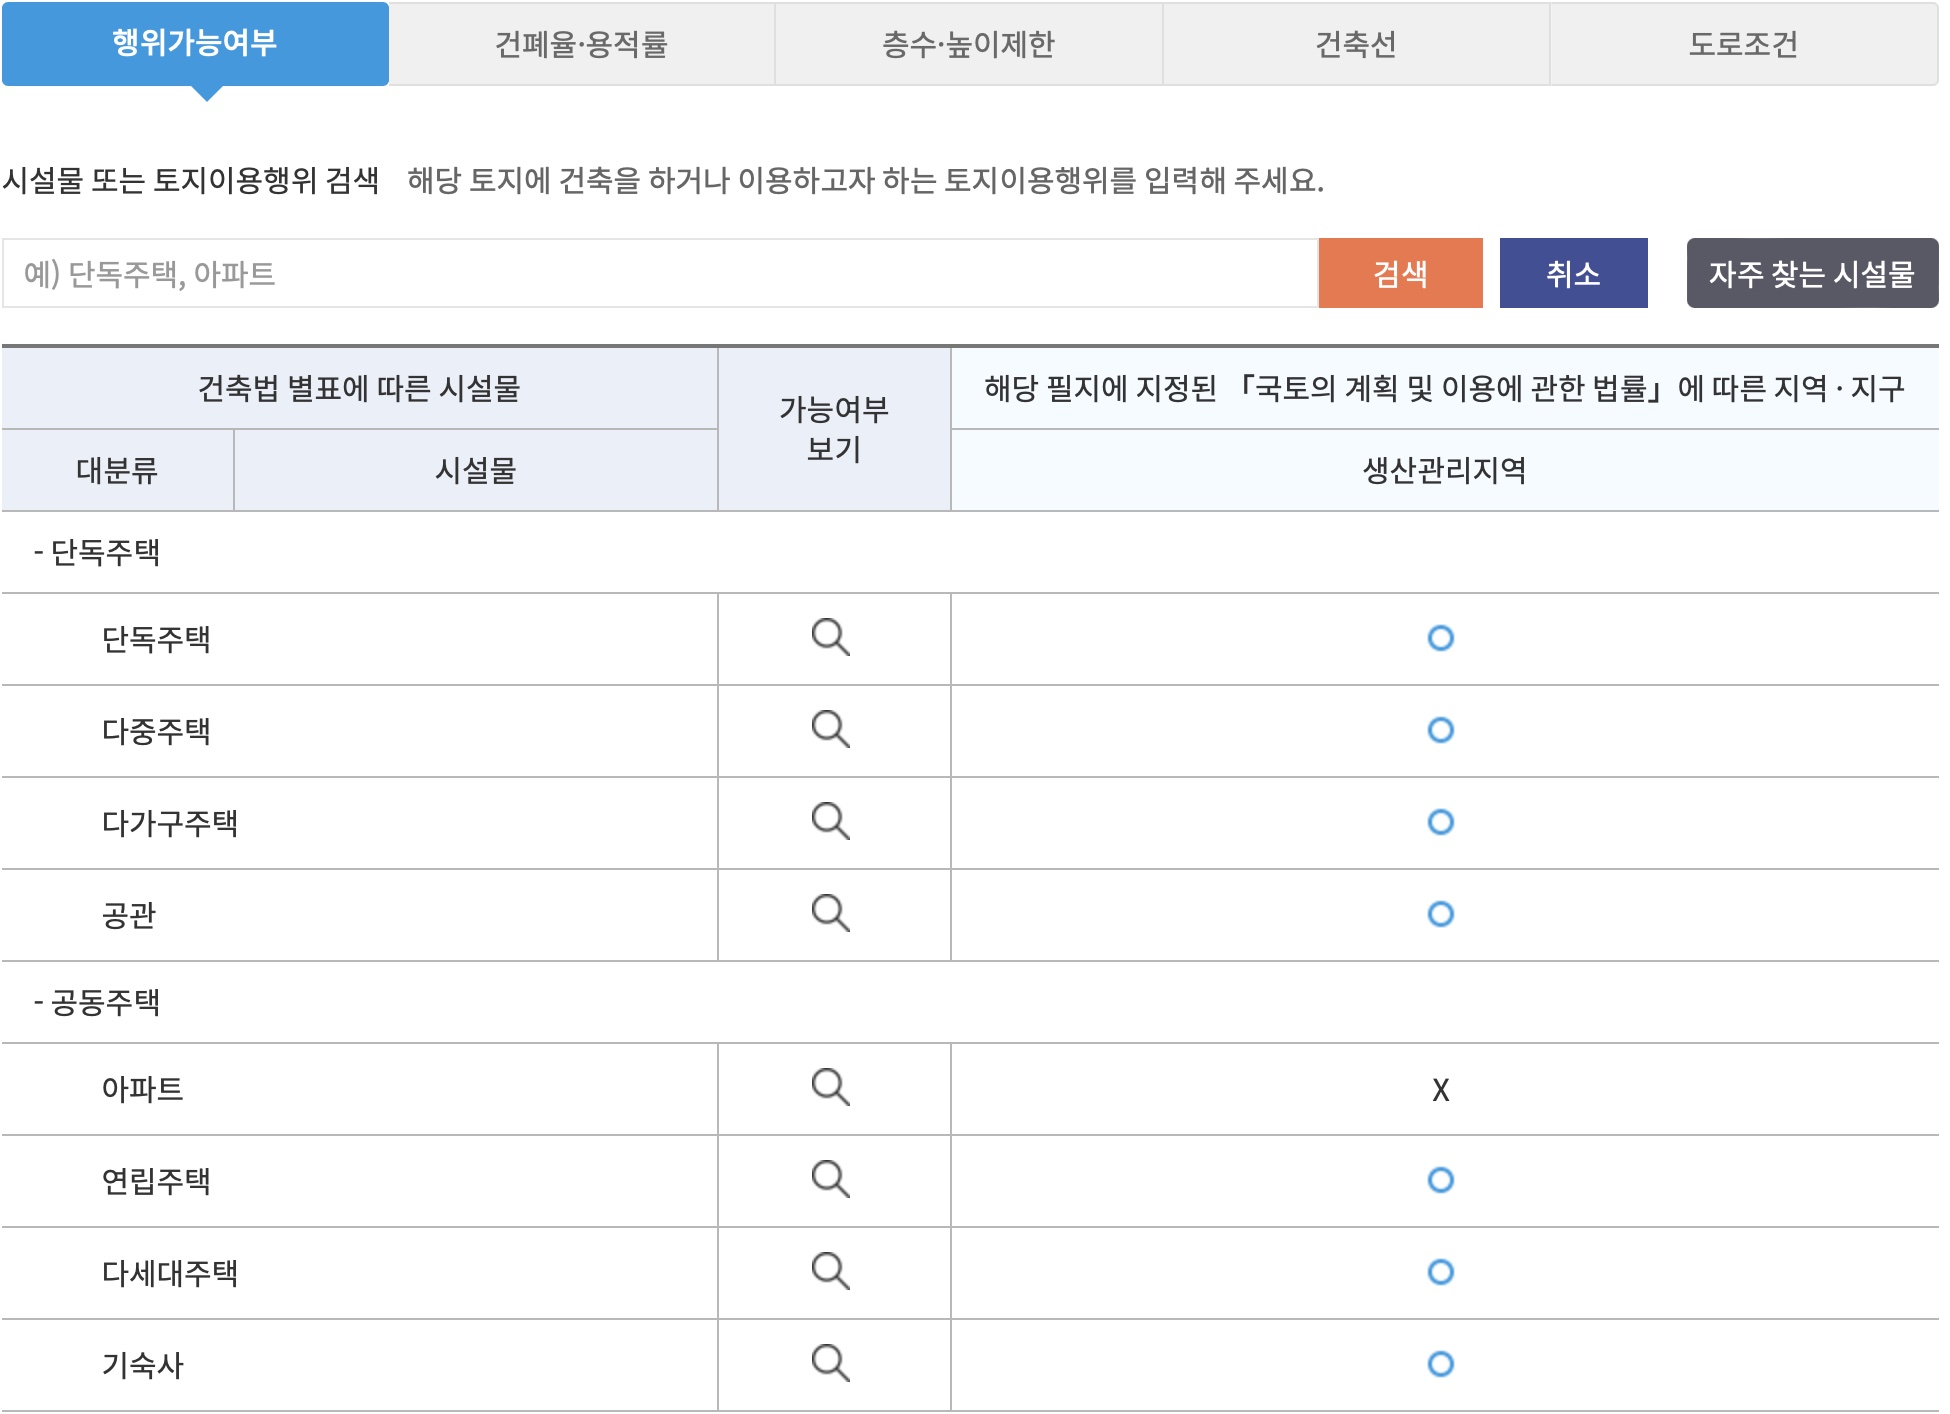Open 가능여부 보기 magnifier for 다가구주택
Screen dimensions: 1950x1414
pos(834,822)
